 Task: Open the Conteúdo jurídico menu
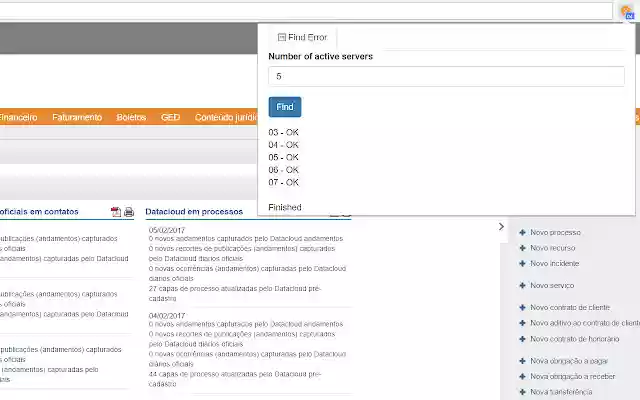[226, 118]
